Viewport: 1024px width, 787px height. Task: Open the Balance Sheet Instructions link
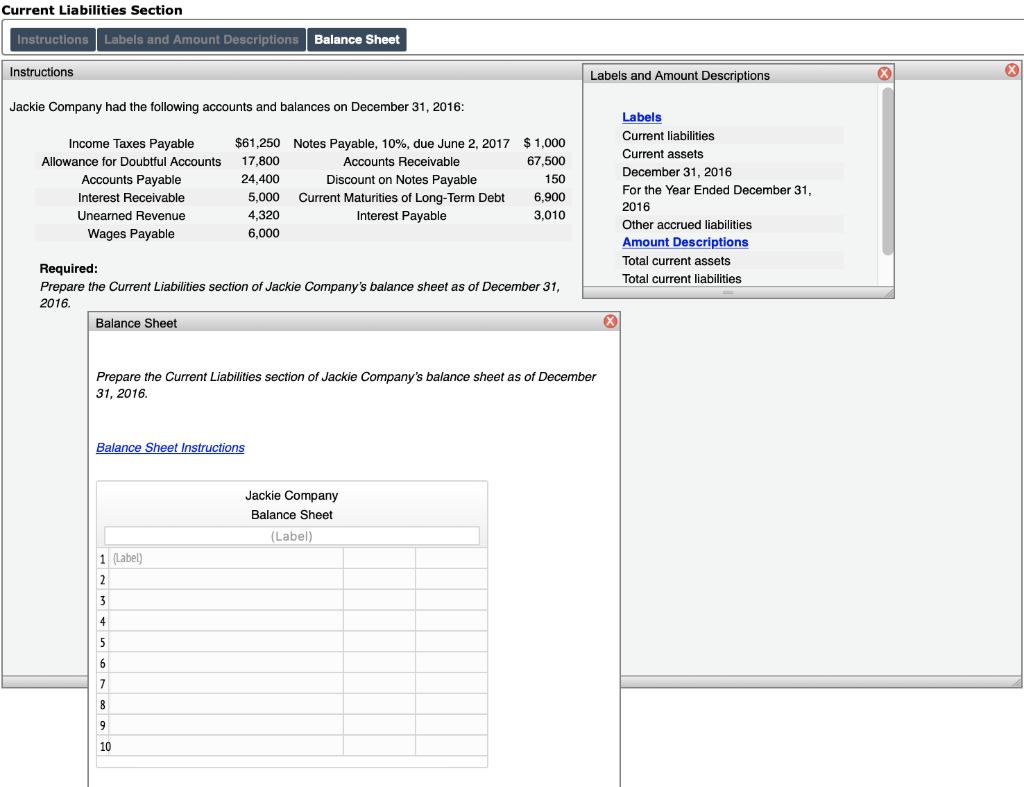pos(169,447)
